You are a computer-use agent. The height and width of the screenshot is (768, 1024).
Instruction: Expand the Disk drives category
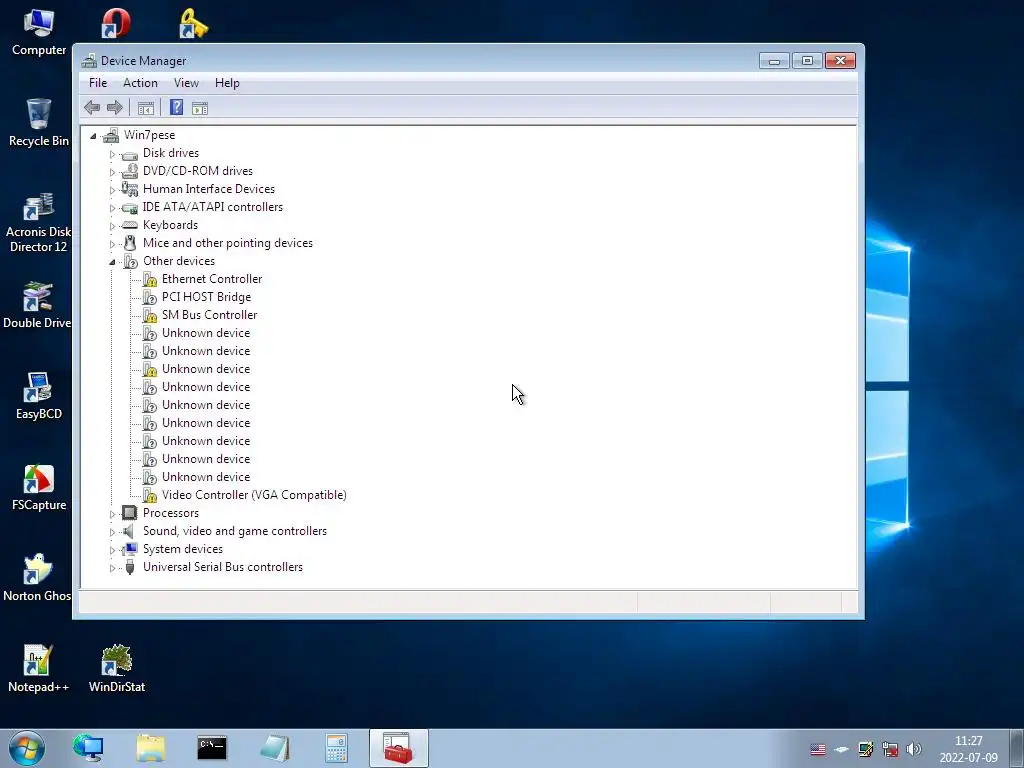pyautogui.click(x=112, y=154)
